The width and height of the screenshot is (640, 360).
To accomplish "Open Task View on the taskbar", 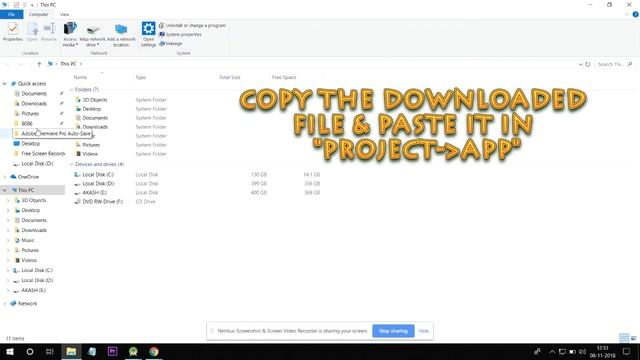I will coord(50,351).
